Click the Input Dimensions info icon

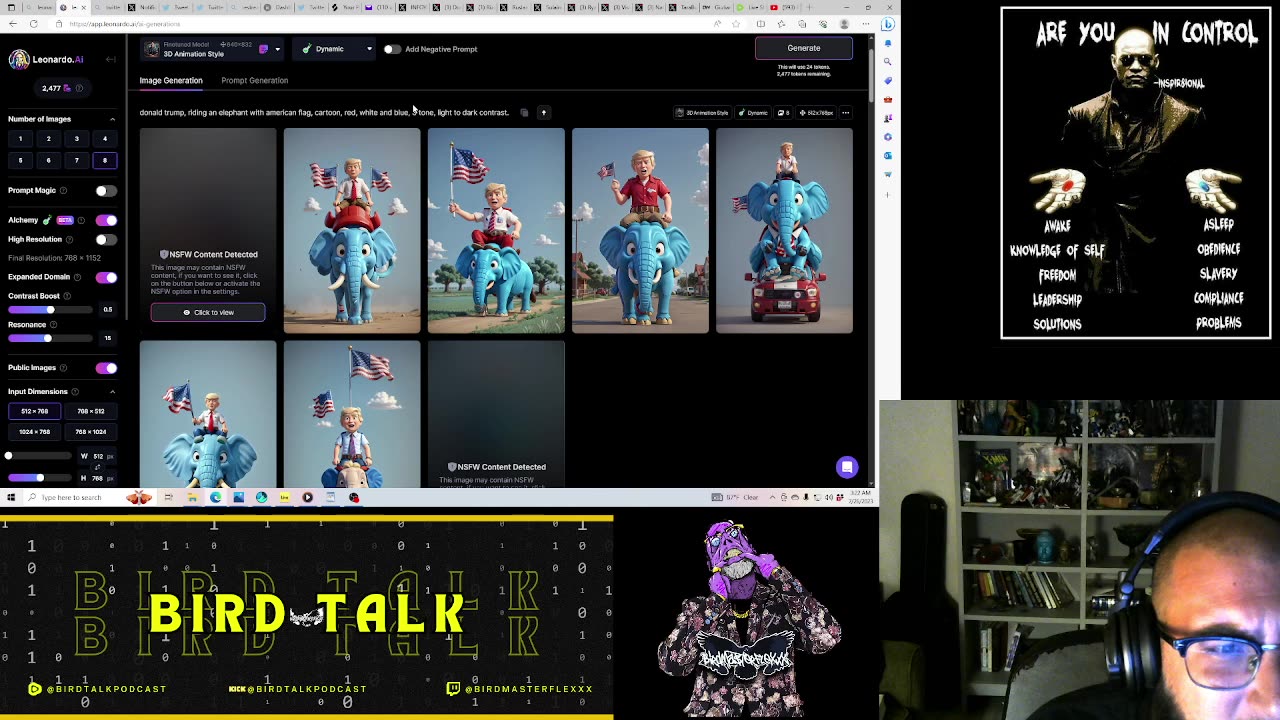click(76, 392)
